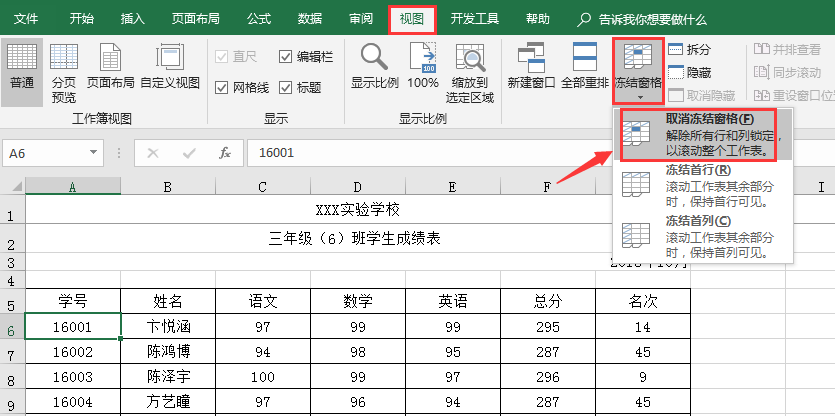
Task: Click 并排查看 view side by side
Action: coord(788,50)
